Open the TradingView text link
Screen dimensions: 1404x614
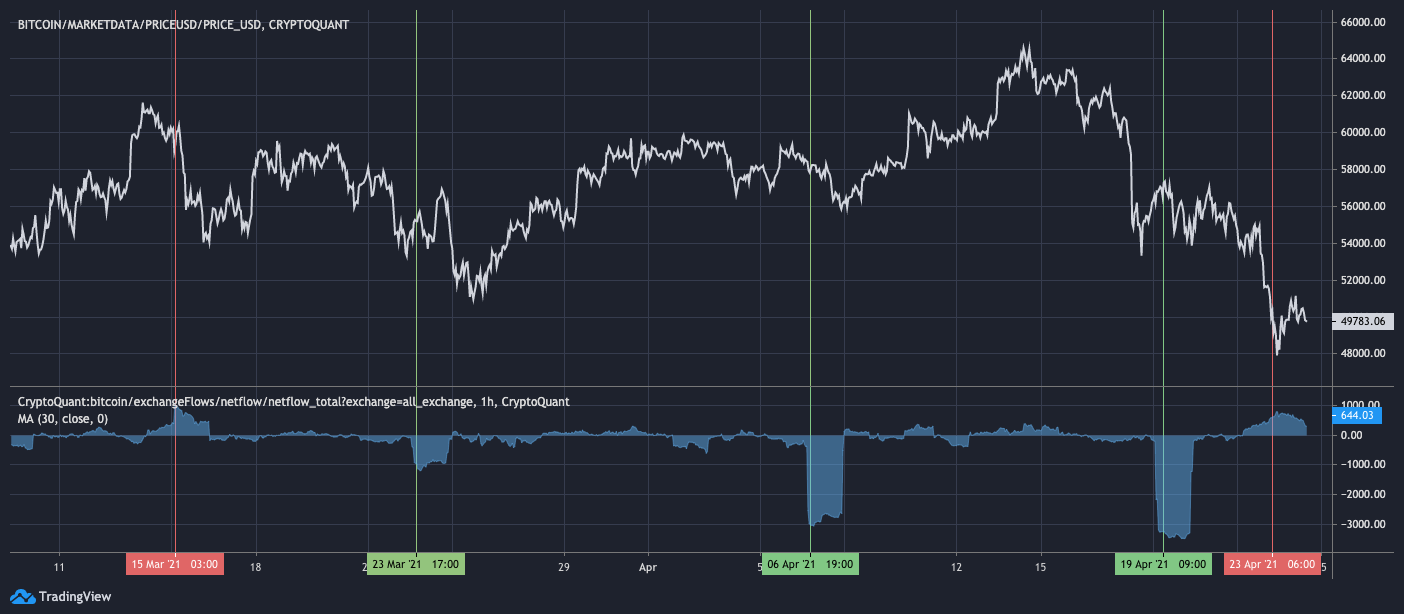[75, 597]
